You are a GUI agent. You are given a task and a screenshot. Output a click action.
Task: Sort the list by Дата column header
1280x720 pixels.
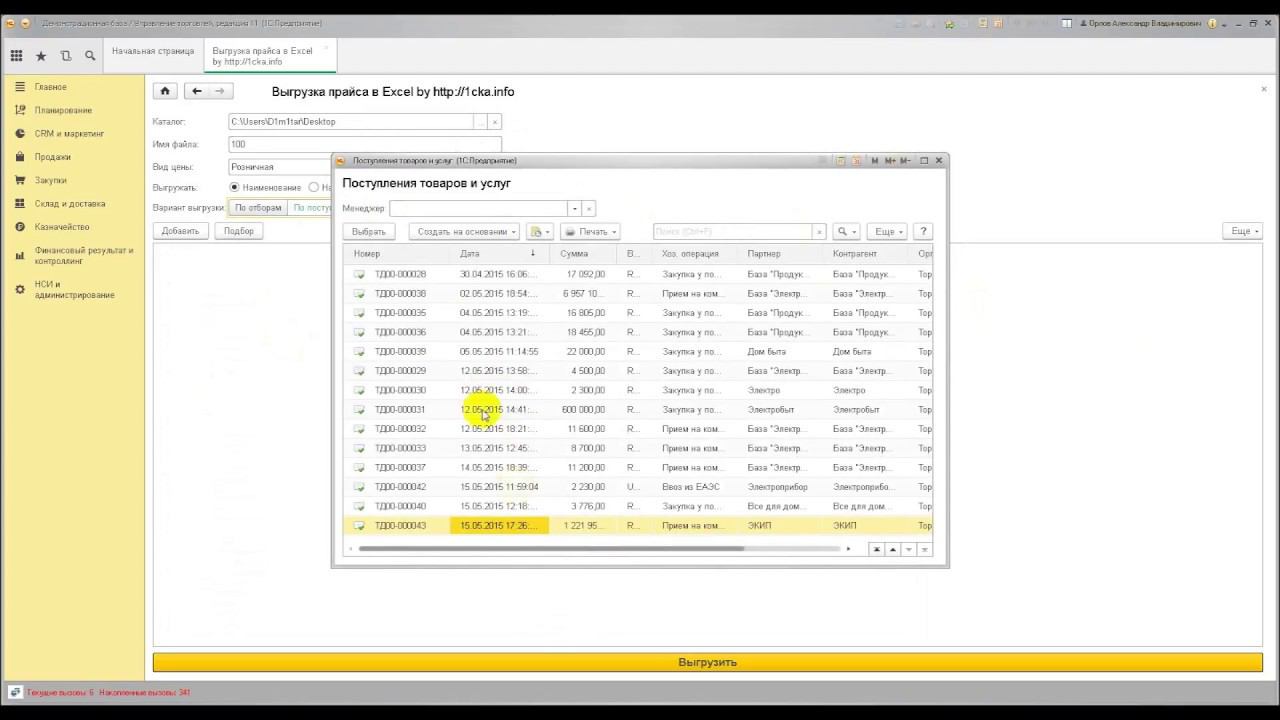pyautogui.click(x=498, y=254)
